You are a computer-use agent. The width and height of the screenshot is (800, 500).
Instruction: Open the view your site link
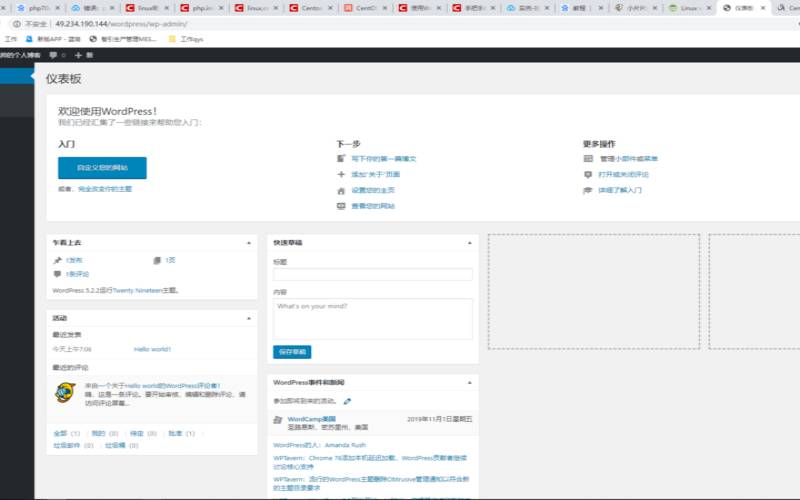(x=373, y=206)
